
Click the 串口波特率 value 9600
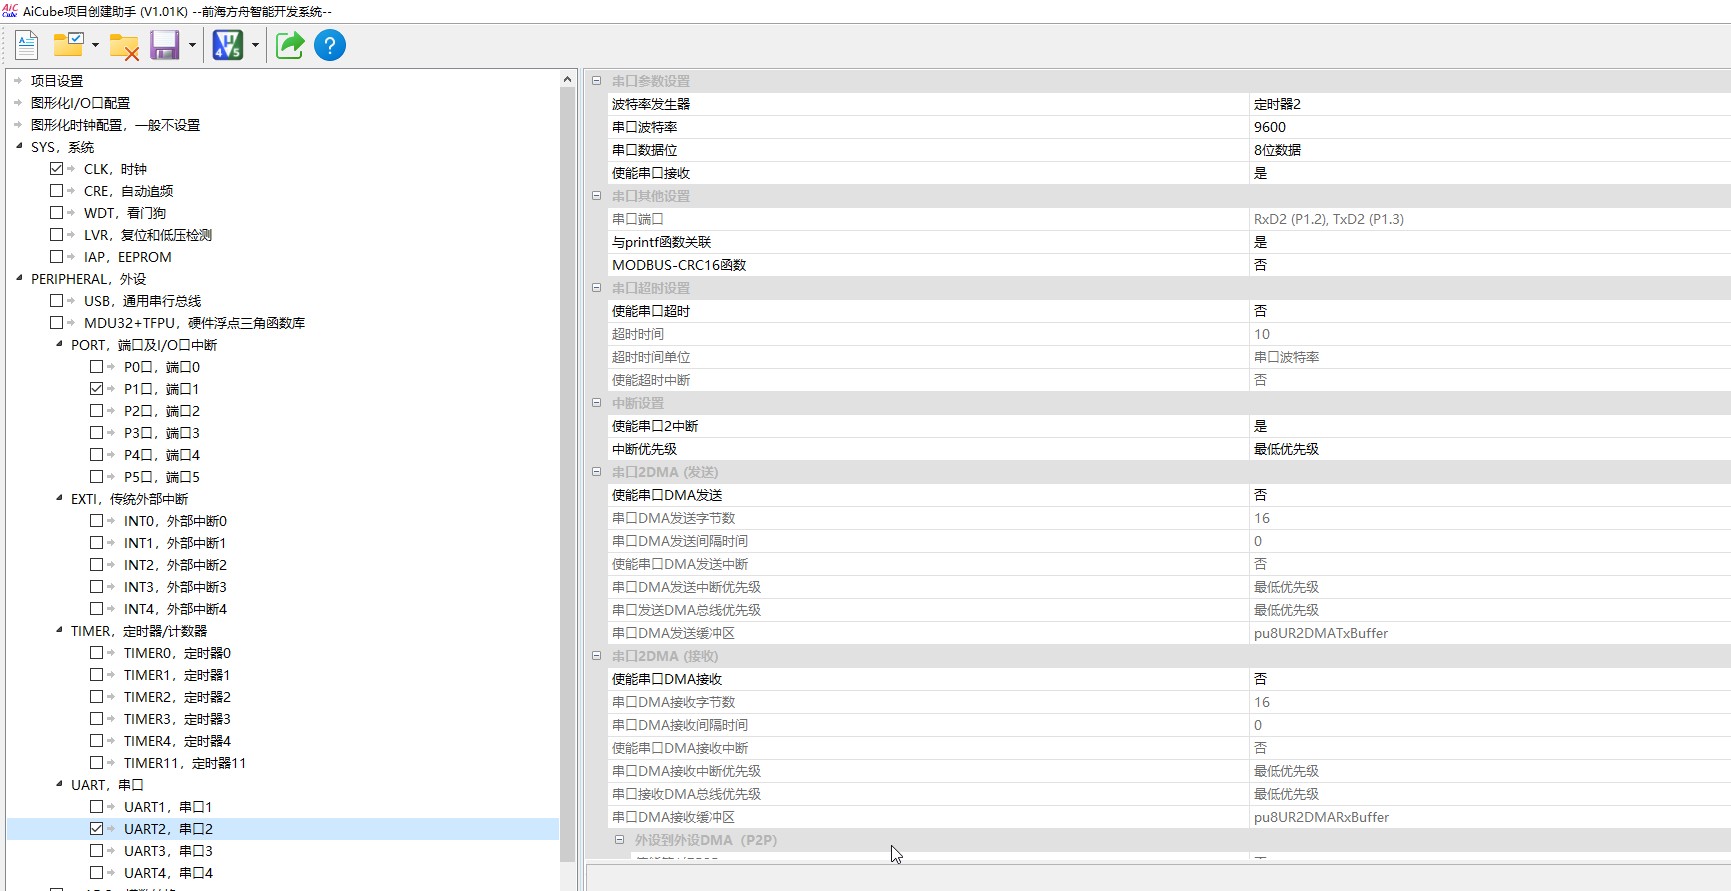(x=1270, y=127)
